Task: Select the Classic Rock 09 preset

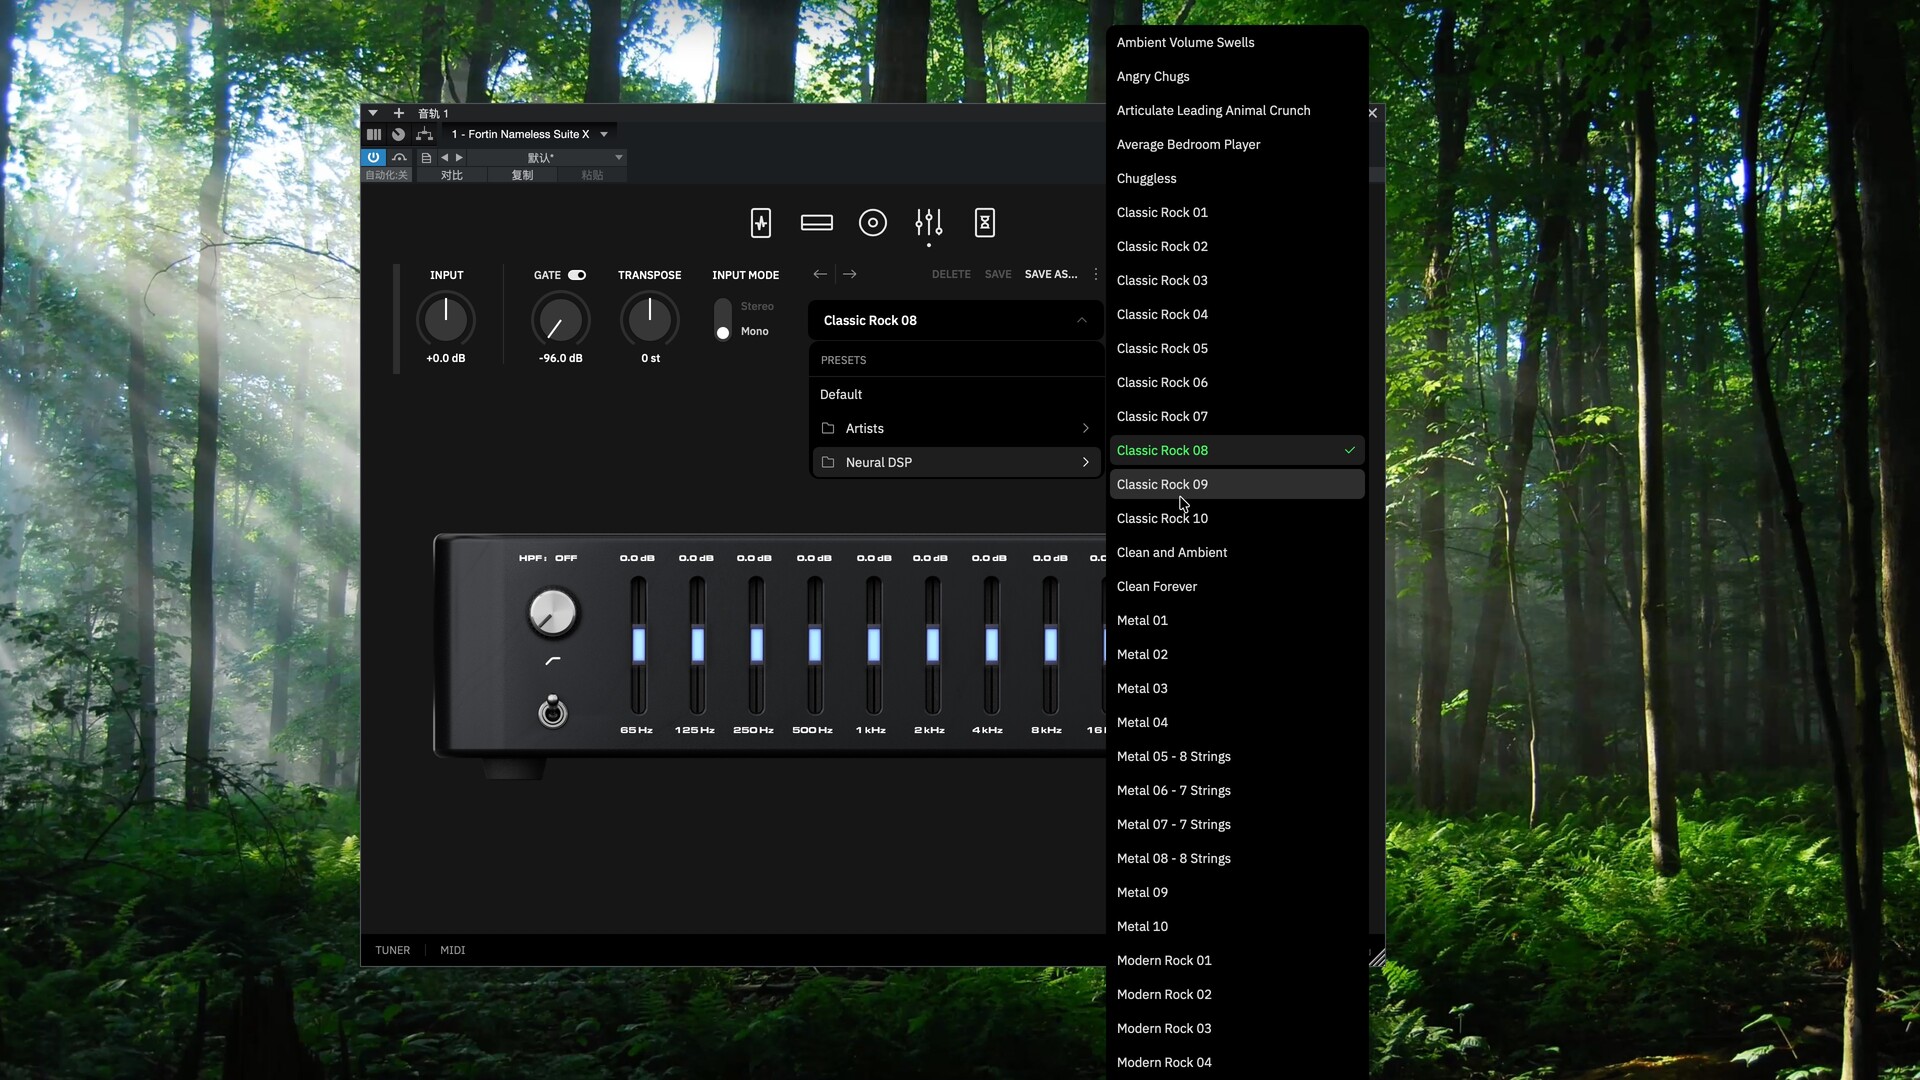Action: point(1162,484)
